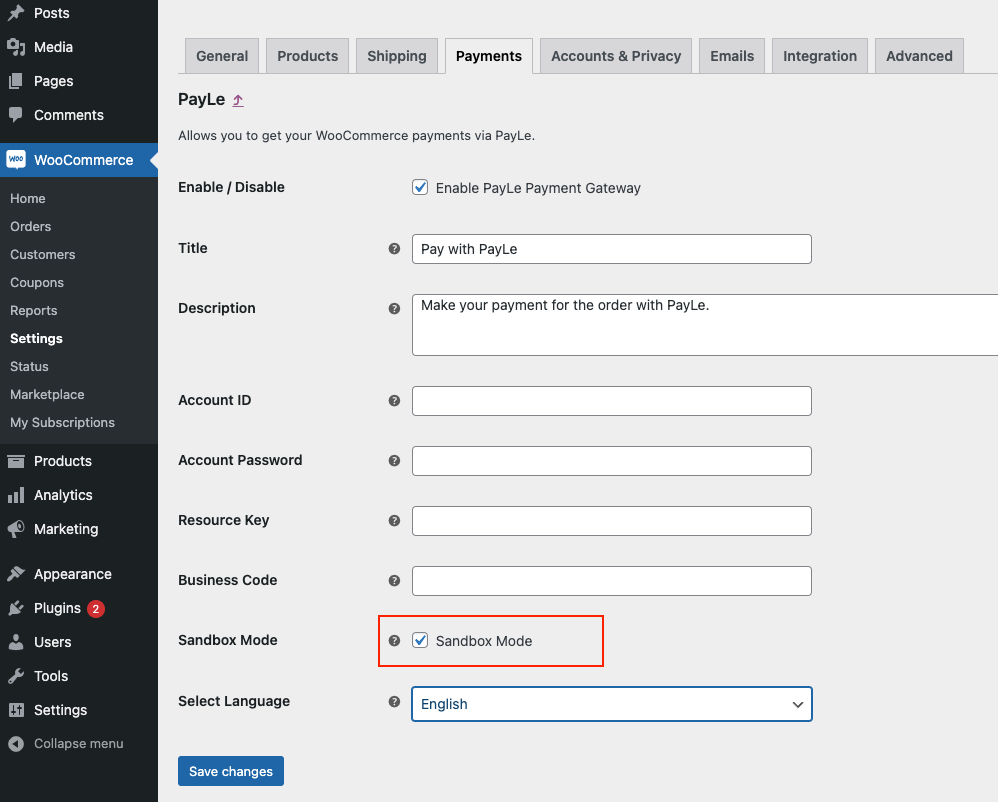Switch to the Advanced tab
The width and height of the screenshot is (998, 802).
point(919,56)
